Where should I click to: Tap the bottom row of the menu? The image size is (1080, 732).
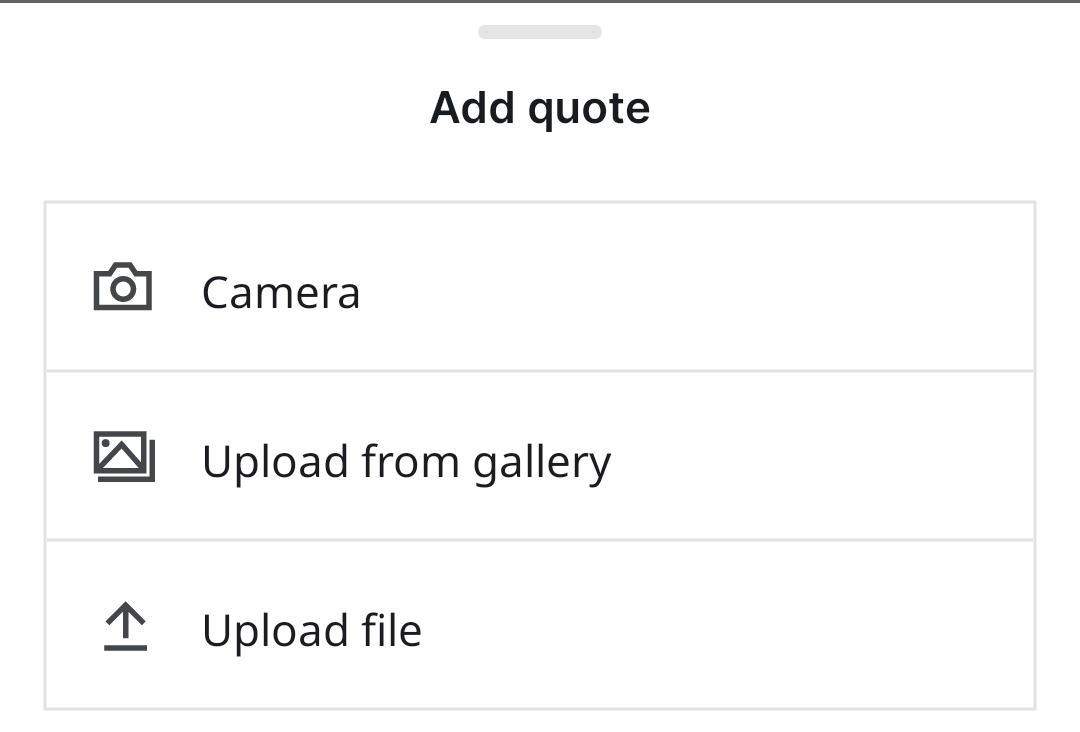[x=540, y=627]
